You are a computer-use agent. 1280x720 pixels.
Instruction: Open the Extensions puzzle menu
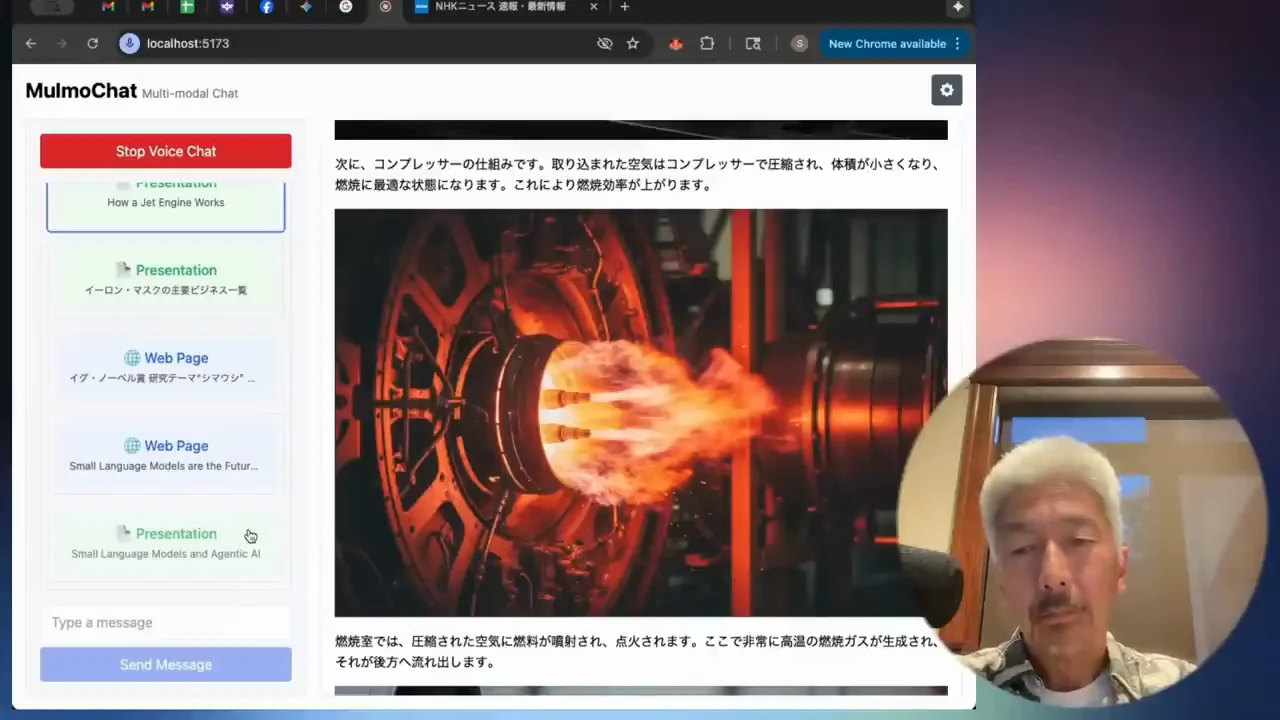coord(707,43)
